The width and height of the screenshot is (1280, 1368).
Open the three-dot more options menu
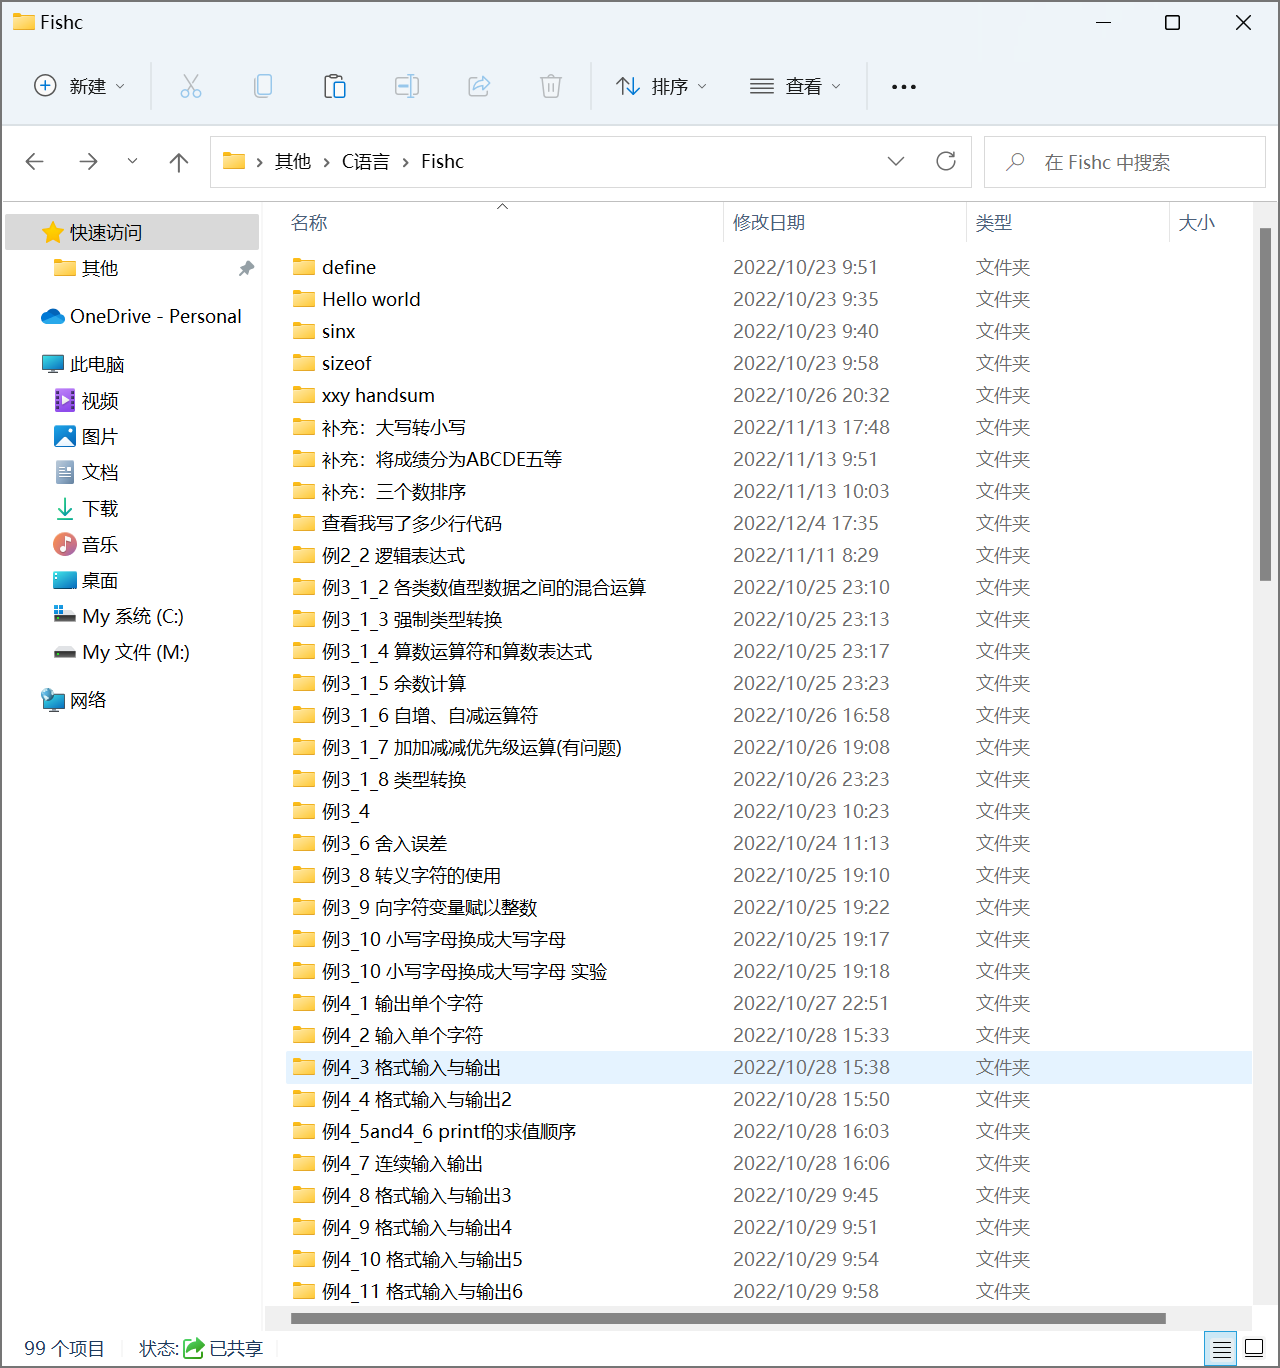(x=904, y=87)
